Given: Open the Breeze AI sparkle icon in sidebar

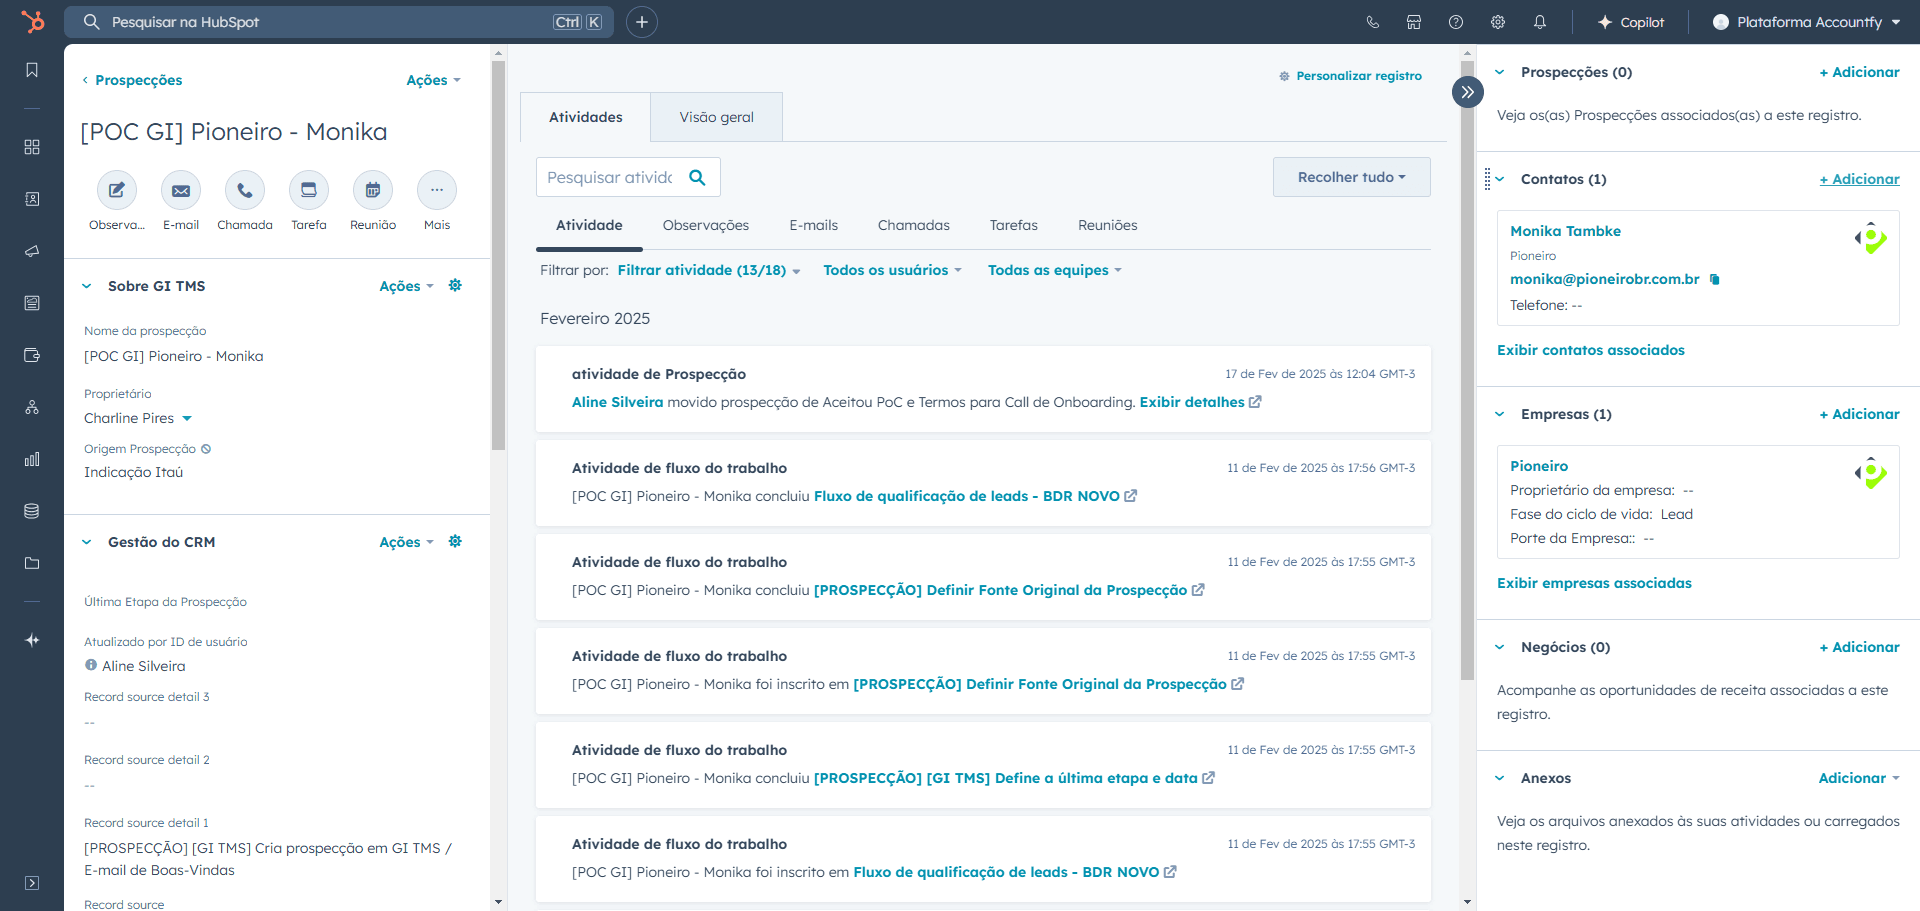Looking at the screenshot, I should 32,640.
